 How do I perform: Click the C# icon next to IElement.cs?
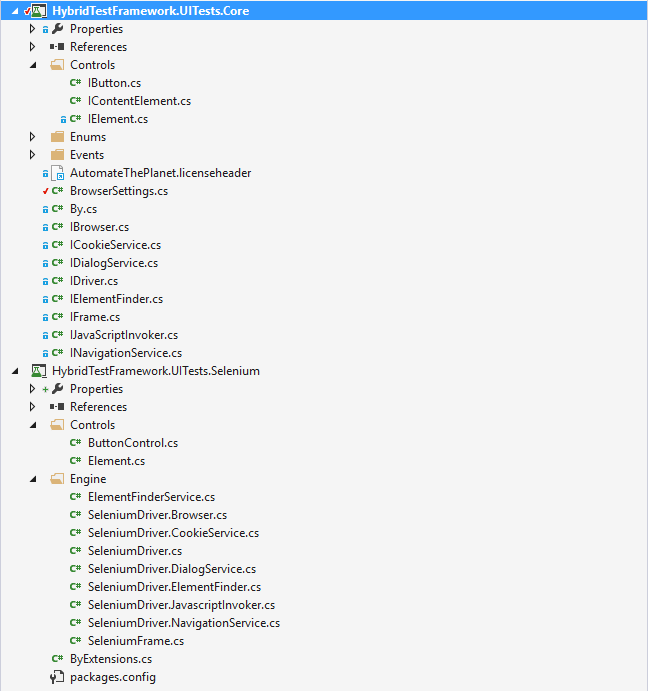click(75, 119)
